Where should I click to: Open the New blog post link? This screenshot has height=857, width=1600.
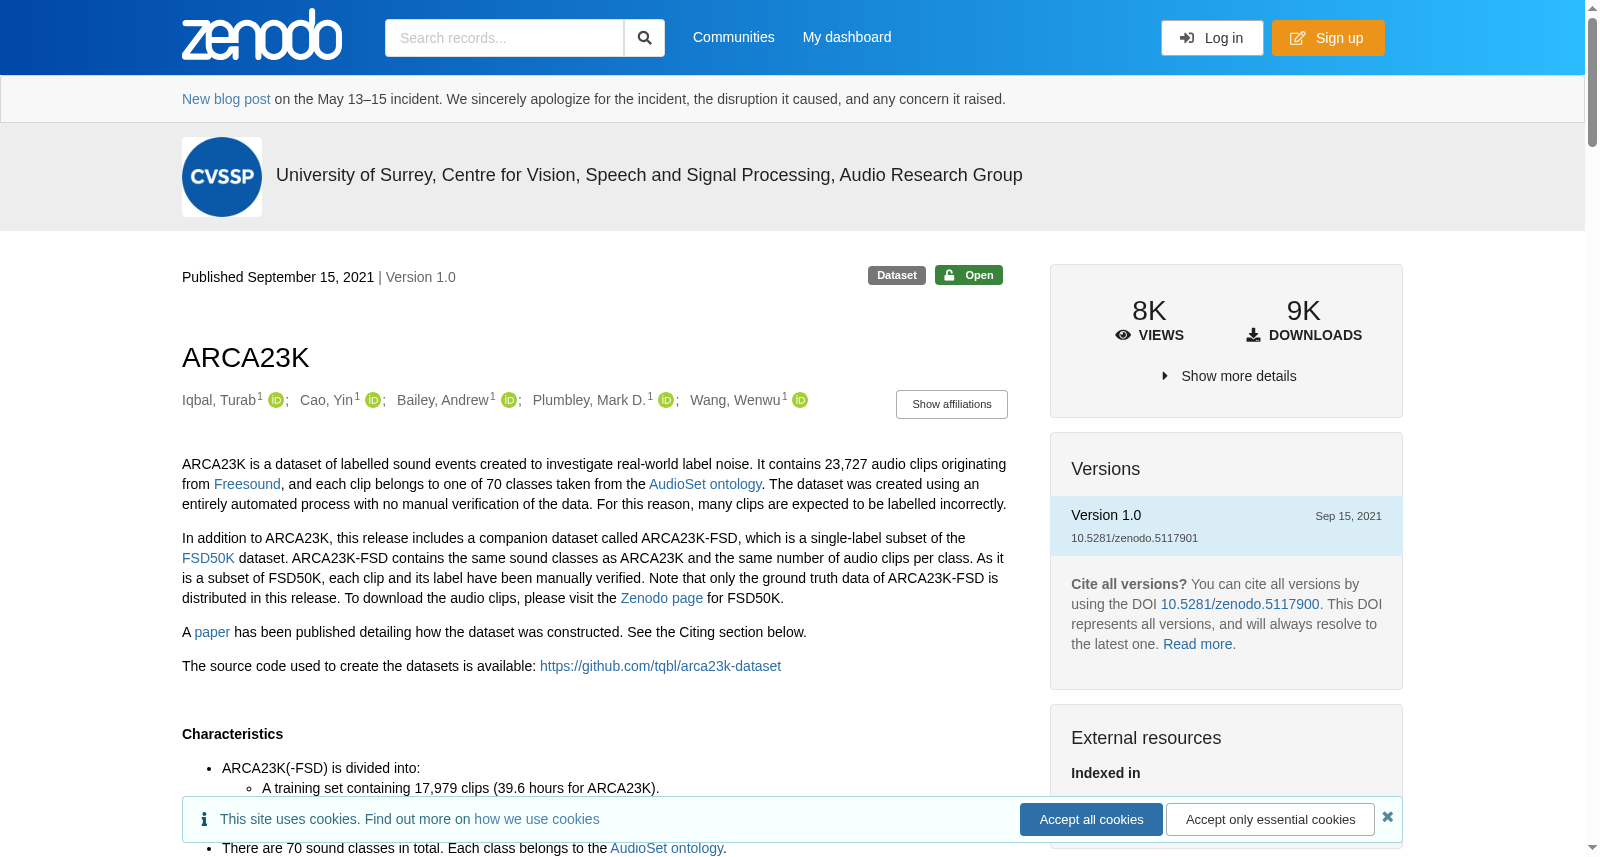click(x=226, y=99)
